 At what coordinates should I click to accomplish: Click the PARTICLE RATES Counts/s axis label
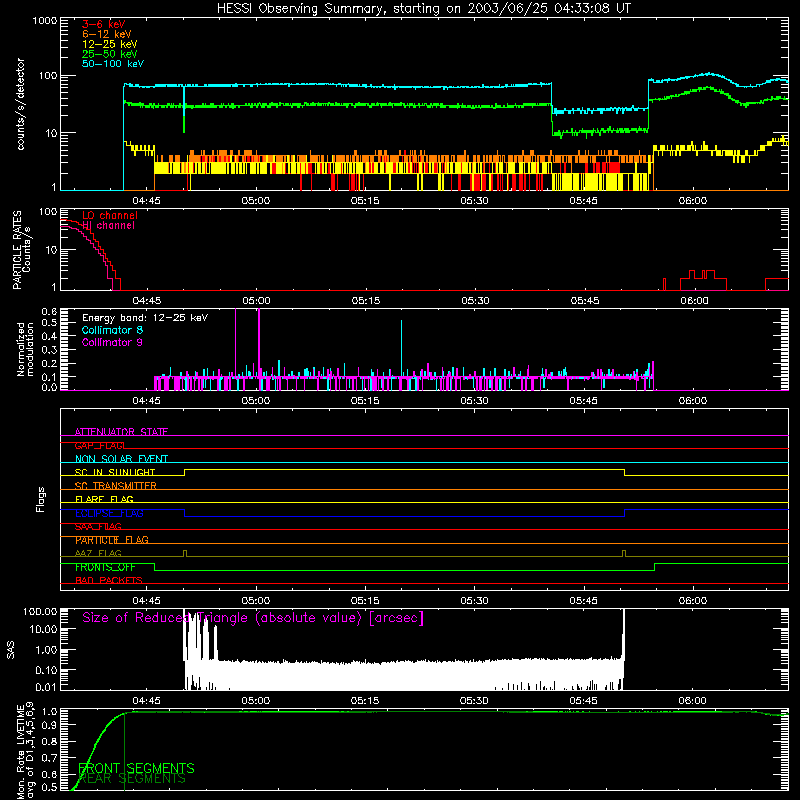point(21,250)
